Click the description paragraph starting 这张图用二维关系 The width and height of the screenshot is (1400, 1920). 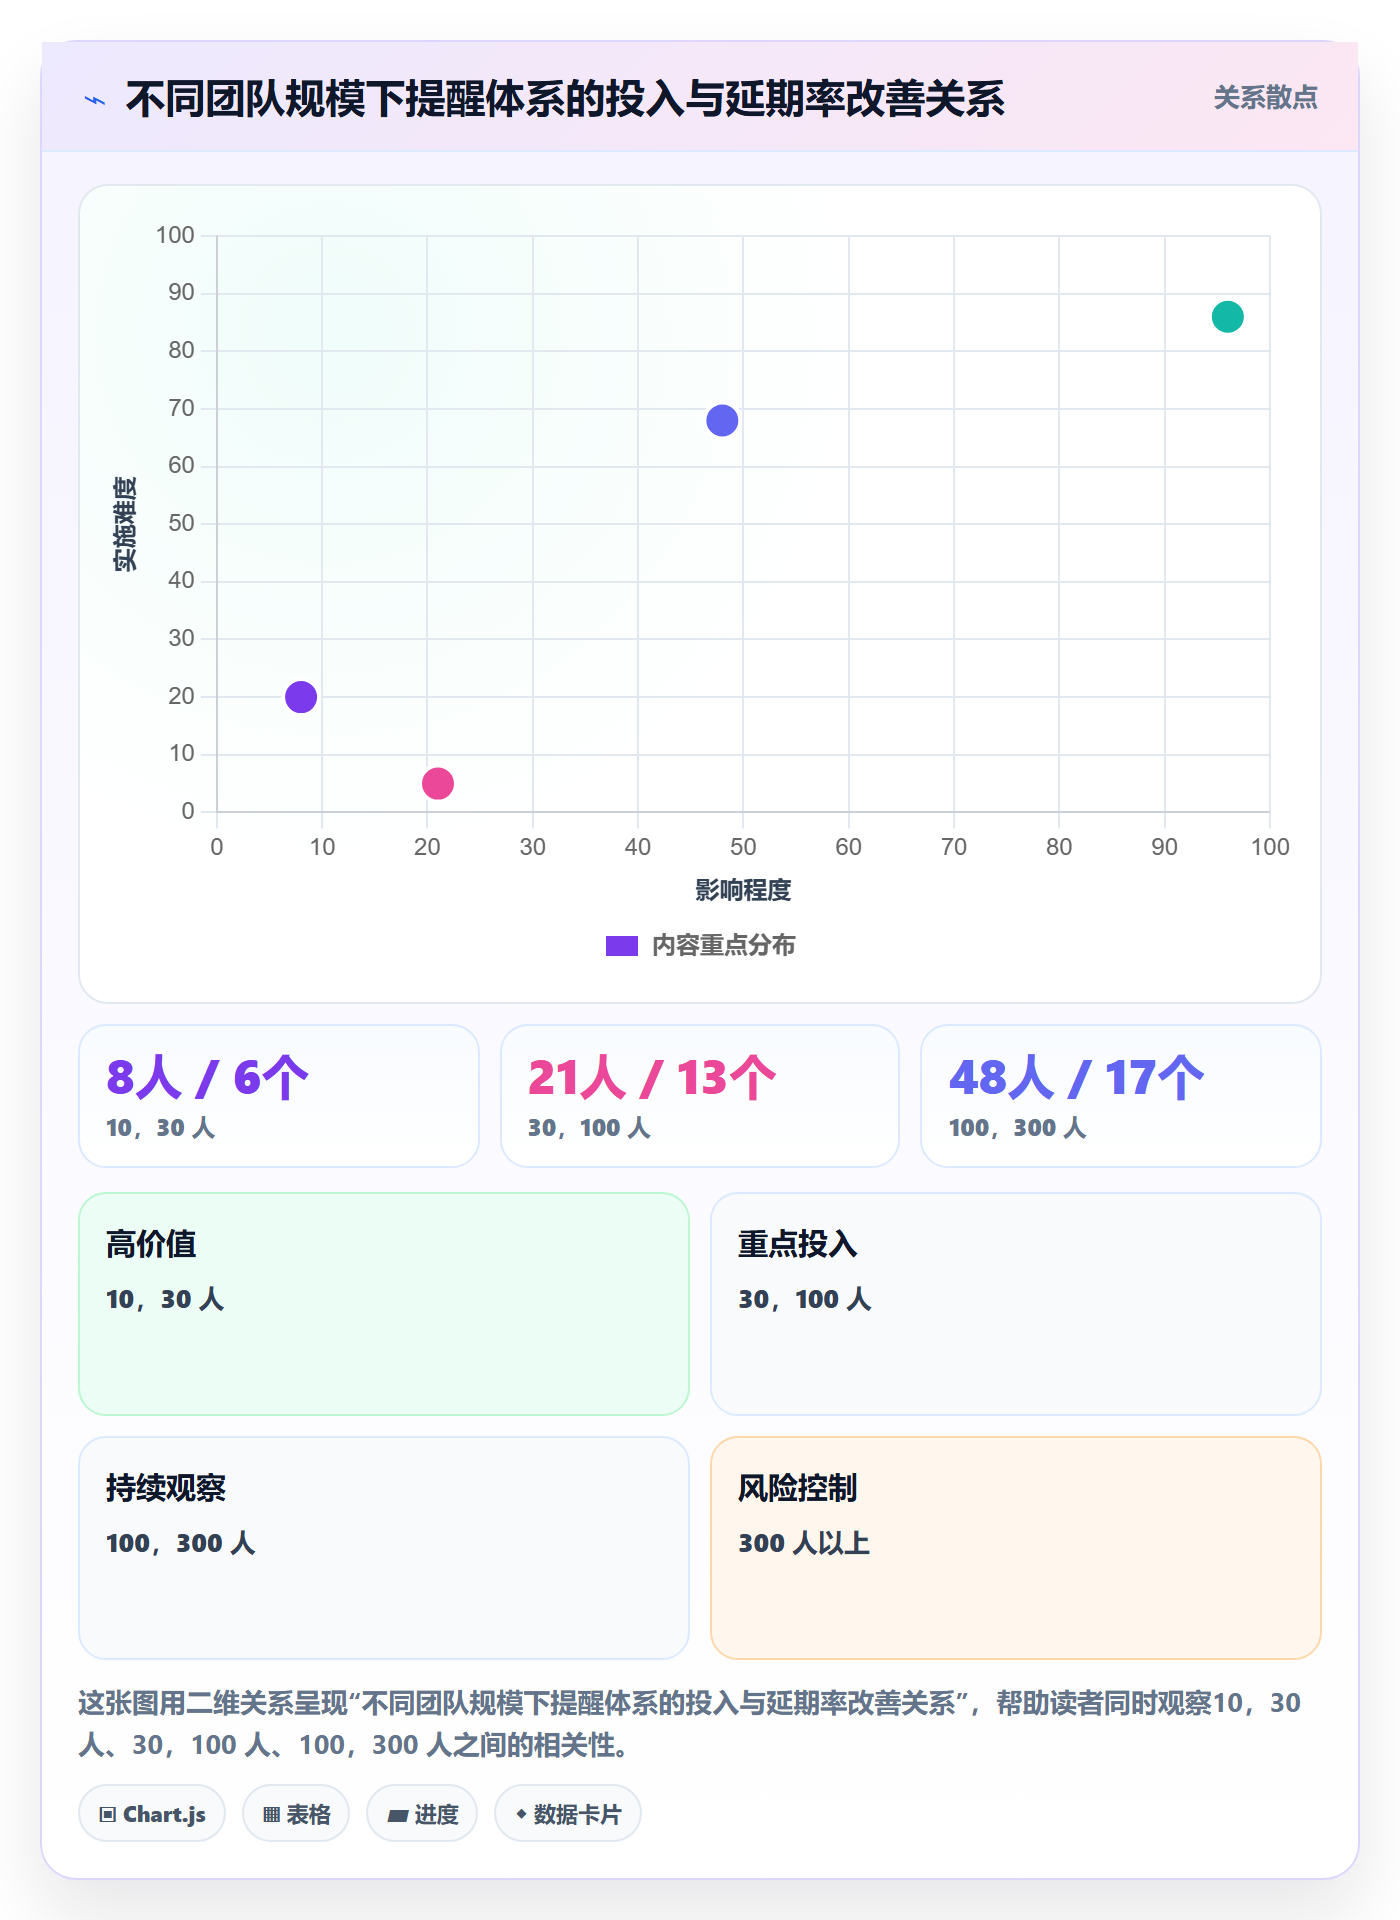(x=690, y=1724)
